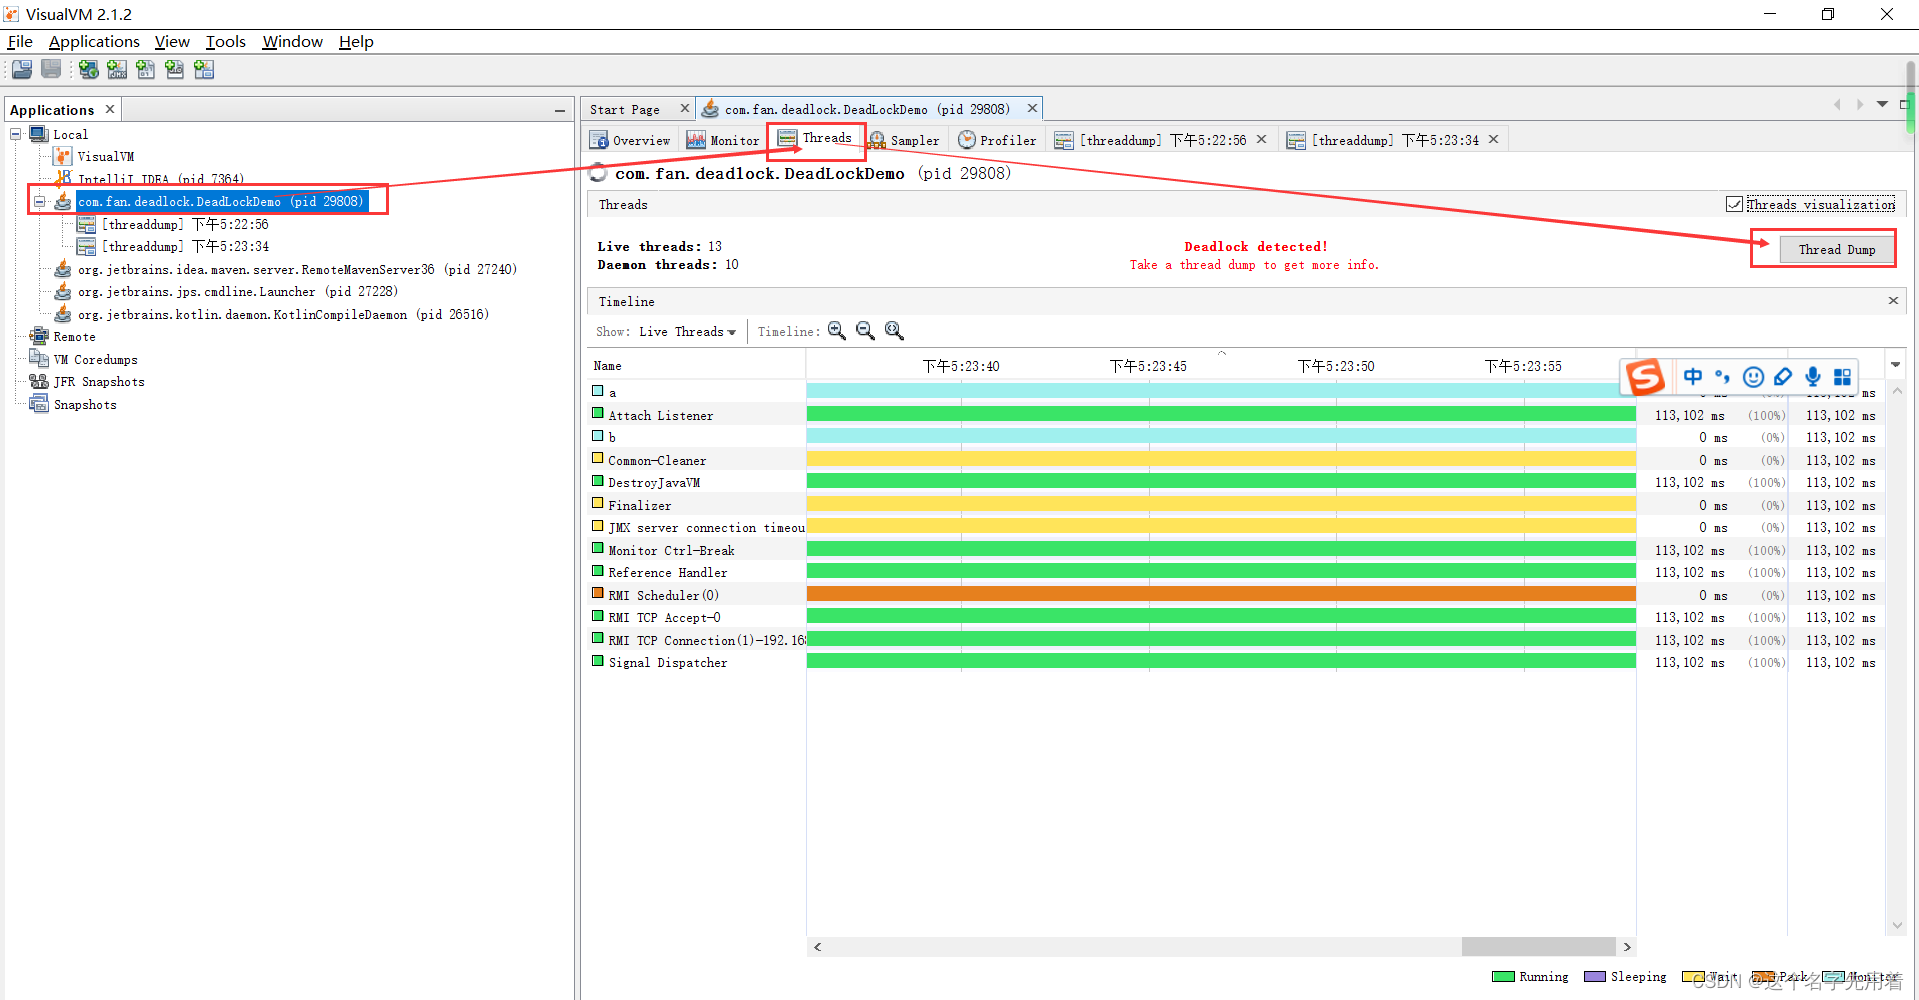Viewport: 1919px width, 1000px height.
Task: Open the File menu
Action: tap(20, 41)
